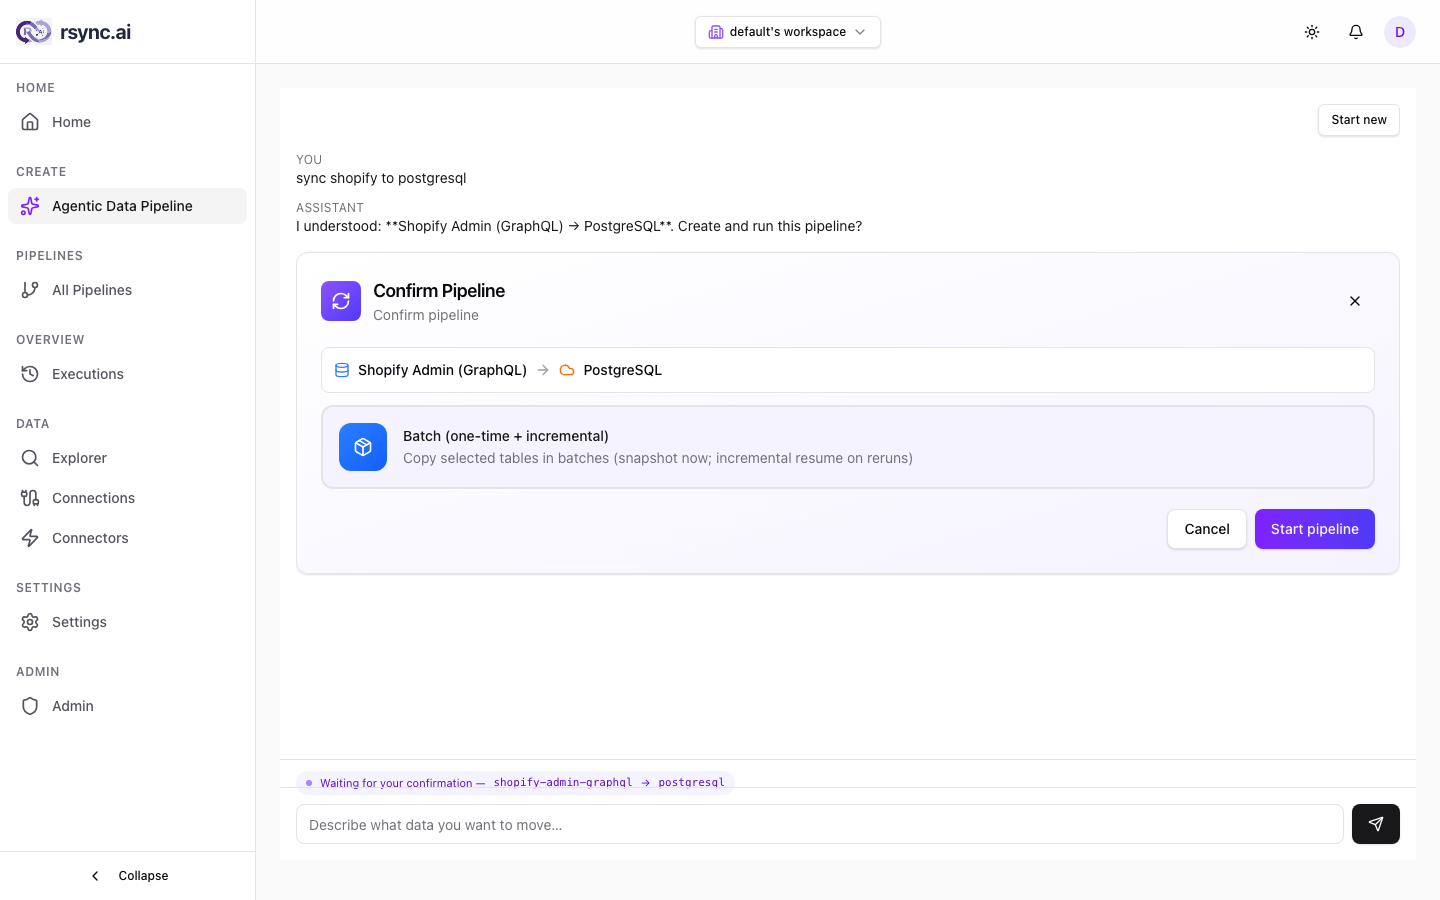Image resolution: width=1440 pixels, height=900 pixels.
Task: Open Connectors page
Action: point(127,538)
